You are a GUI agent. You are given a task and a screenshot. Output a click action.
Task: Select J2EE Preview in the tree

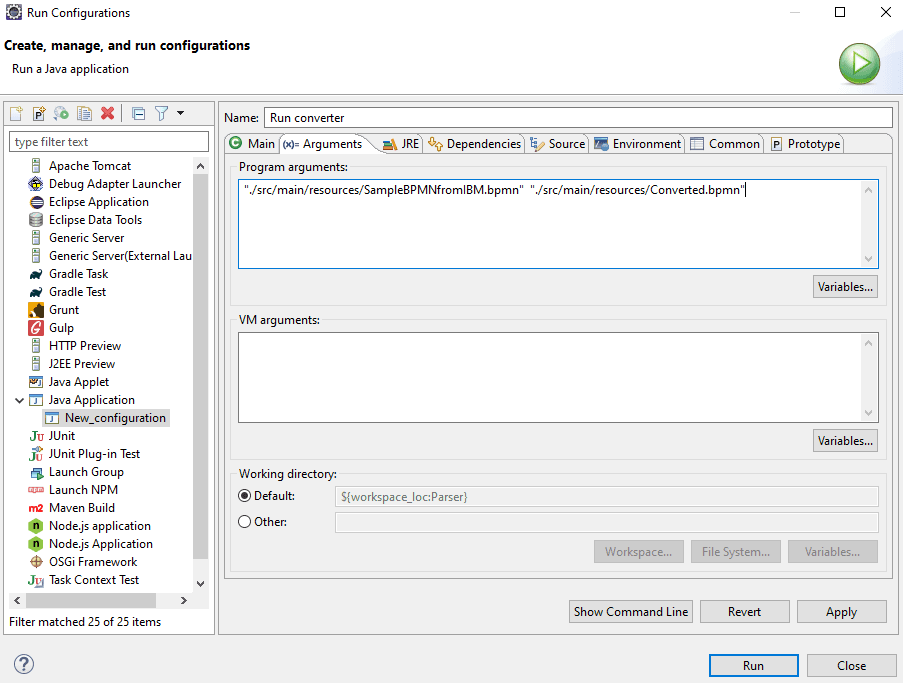click(x=82, y=364)
